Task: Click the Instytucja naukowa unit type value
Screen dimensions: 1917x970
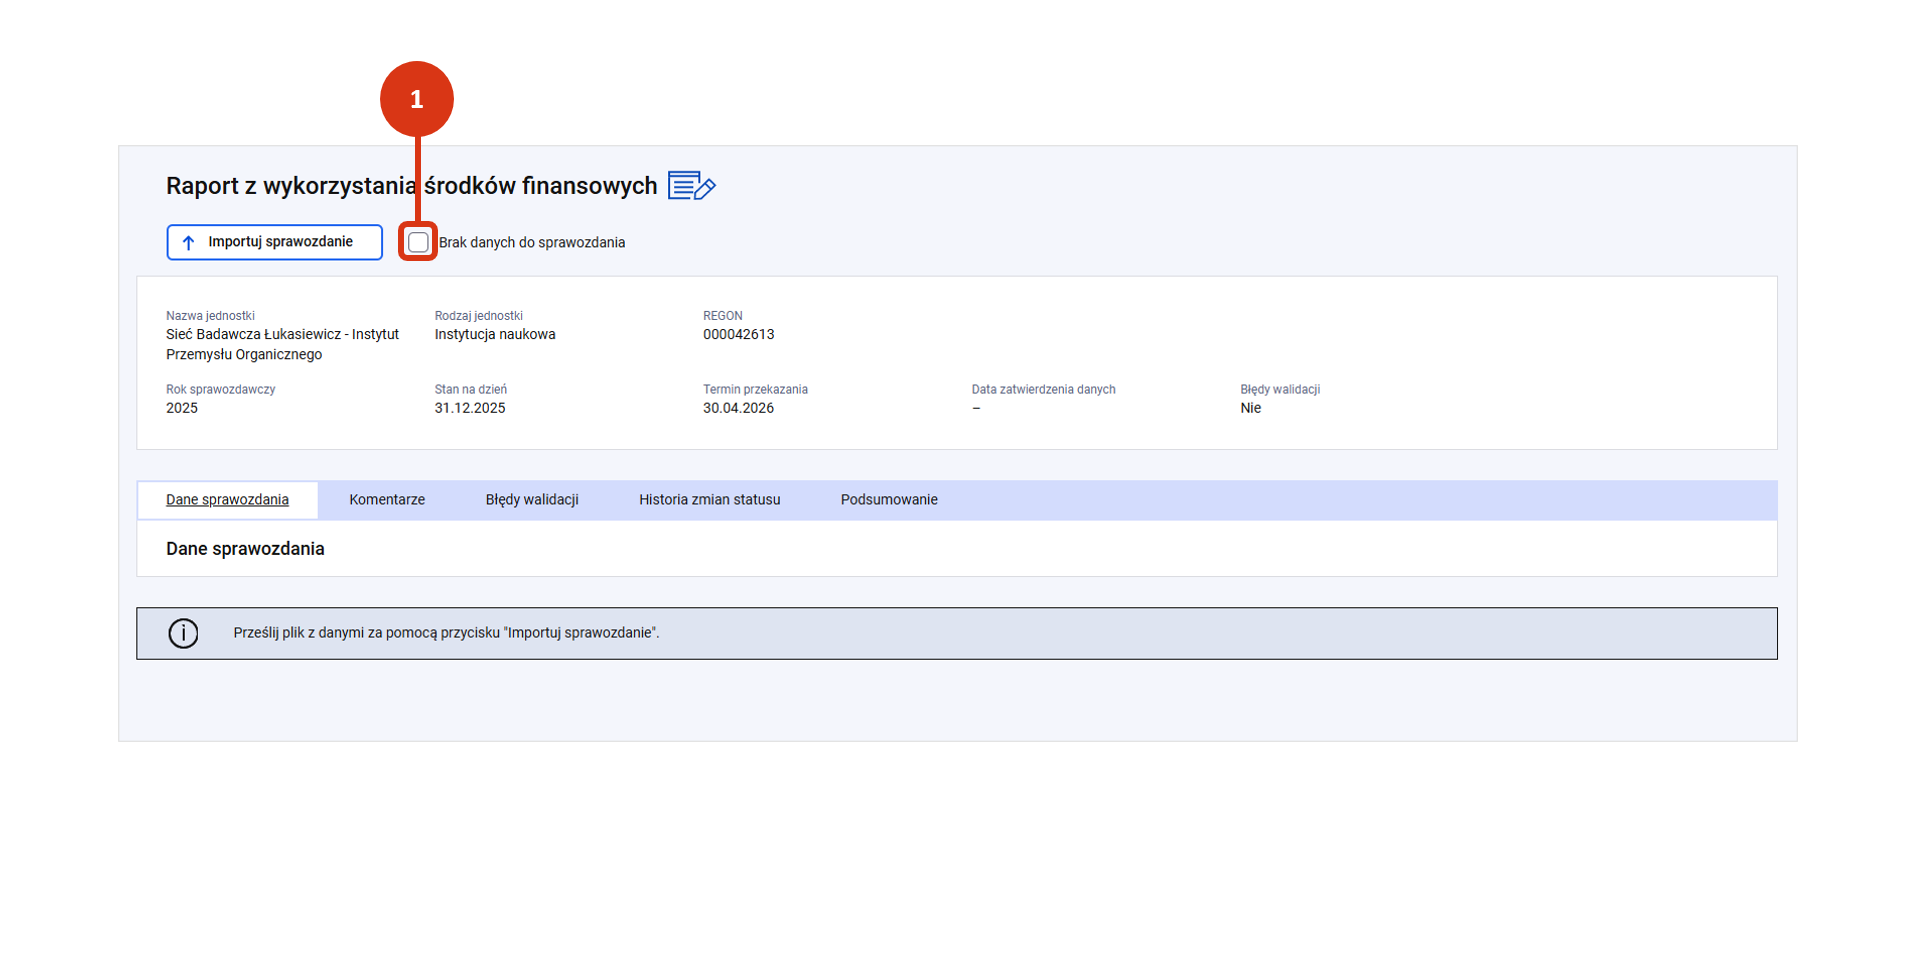Action: coord(494,335)
